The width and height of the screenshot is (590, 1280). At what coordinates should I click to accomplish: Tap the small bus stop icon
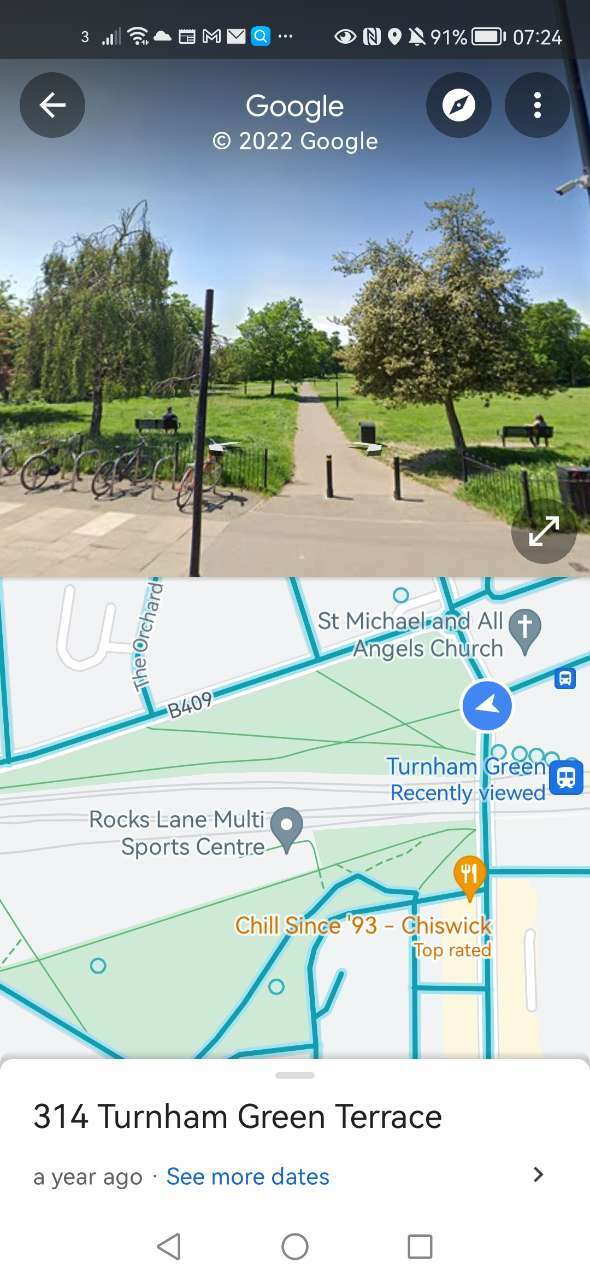pos(565,679)
